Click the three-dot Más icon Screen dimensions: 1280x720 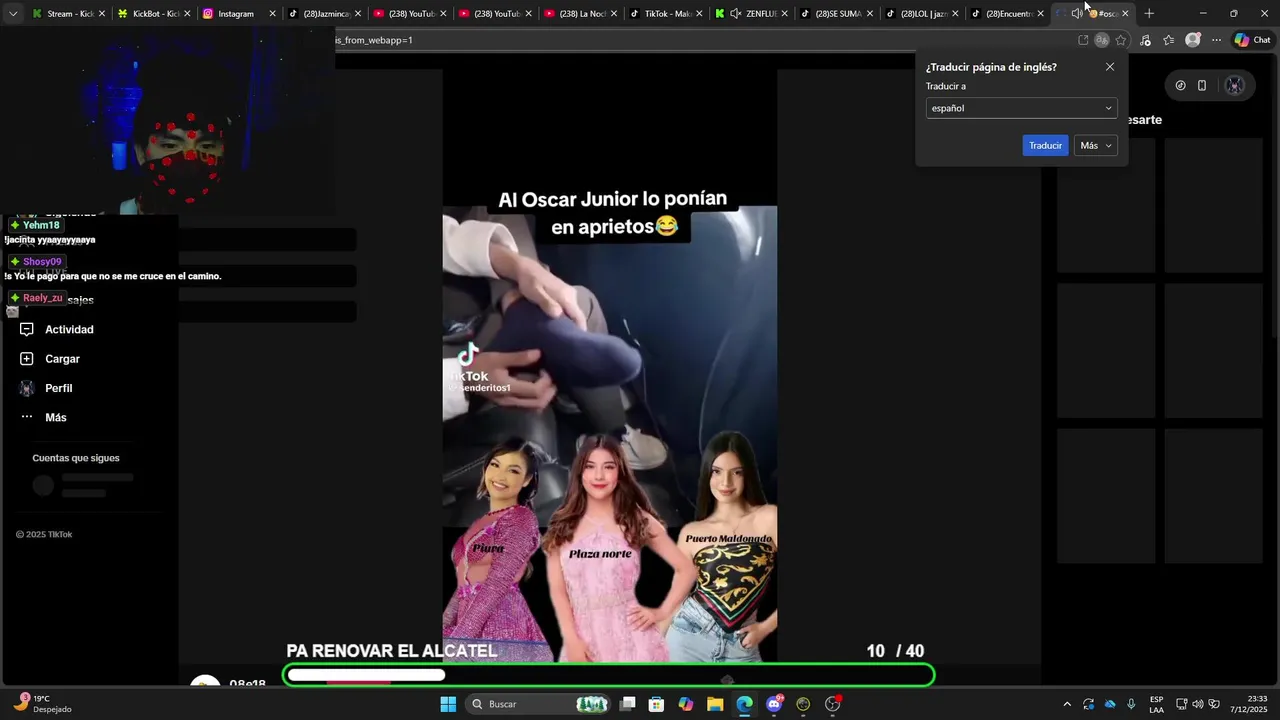pyautogui.click(x=27, y=417)
